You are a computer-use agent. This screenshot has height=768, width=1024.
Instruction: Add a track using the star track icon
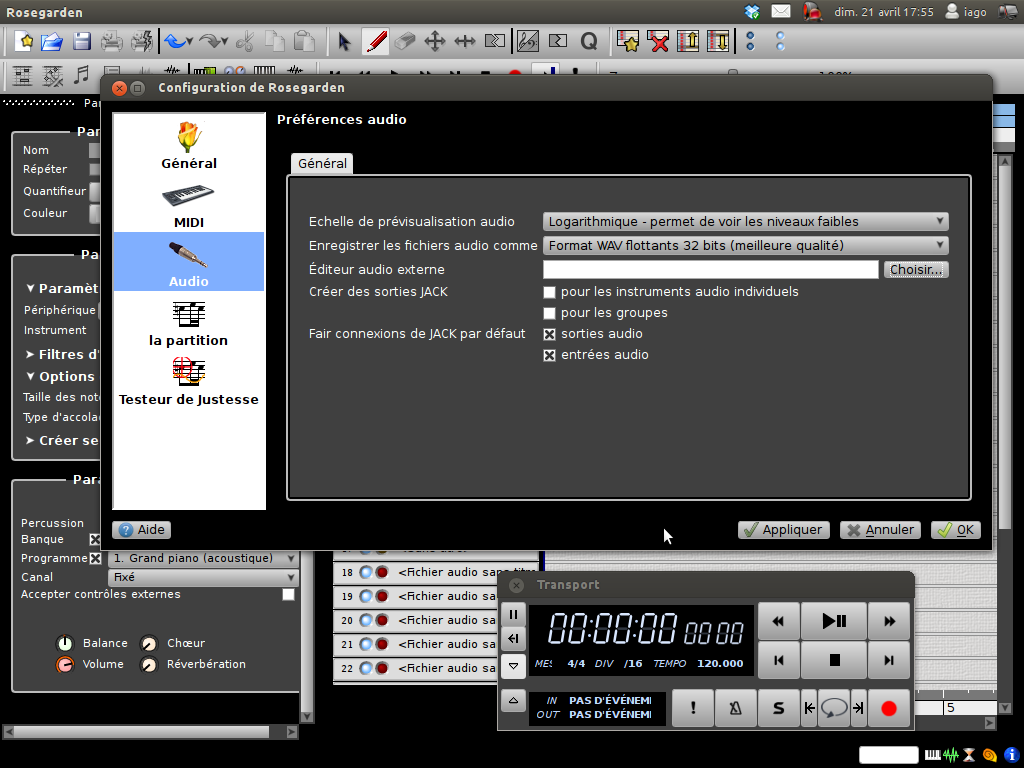[x=628, y=42]
